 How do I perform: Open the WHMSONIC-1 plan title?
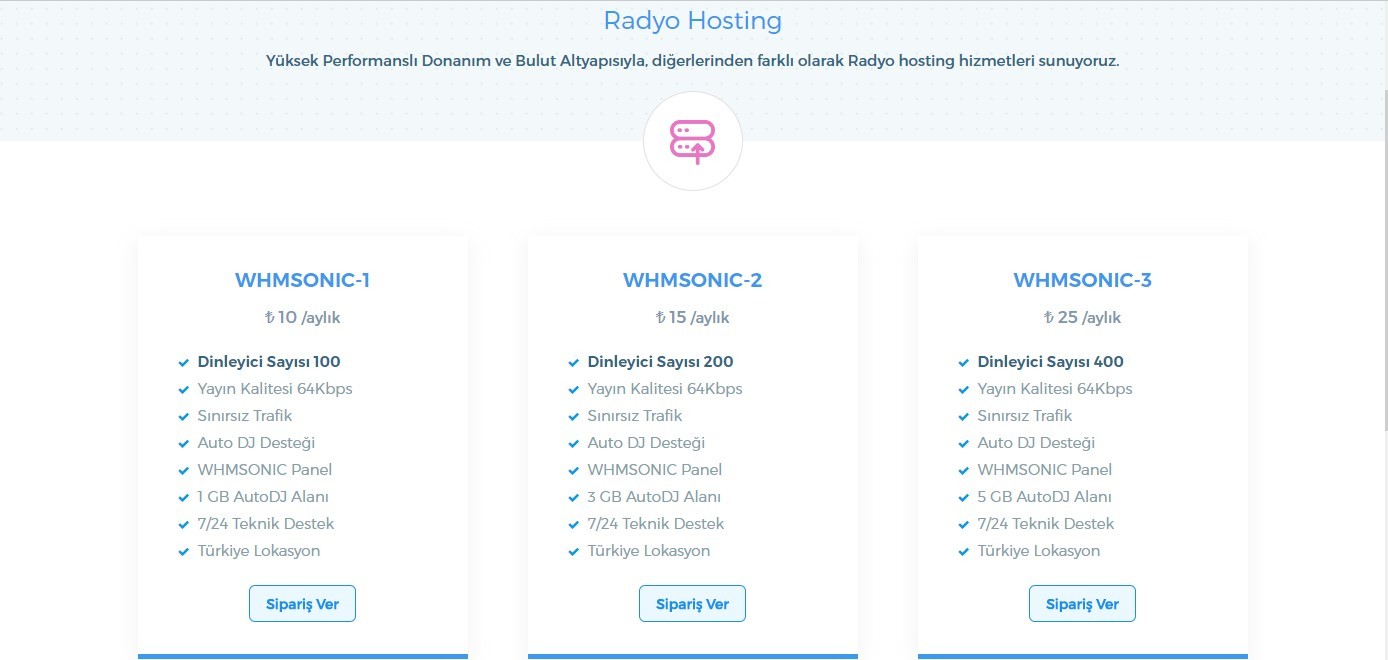click(302, 281)
